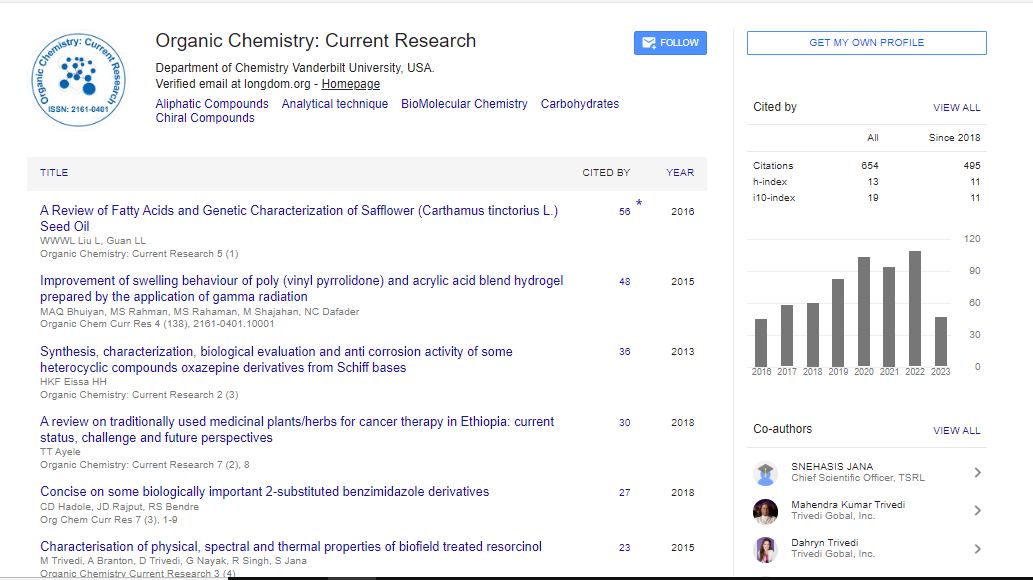Click the asterisk beside 56 citations
The width and height of the screenshot is (1033, 580).
tap(639, 205)
